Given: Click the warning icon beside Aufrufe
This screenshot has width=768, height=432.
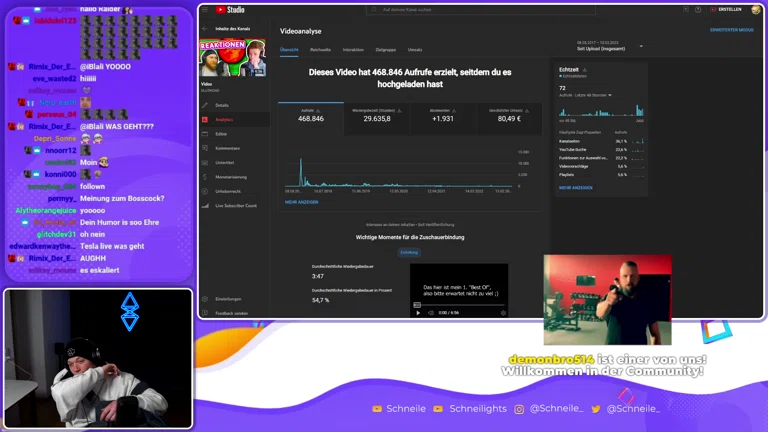Looking at the screenshot, I should (x=318, y=111).
